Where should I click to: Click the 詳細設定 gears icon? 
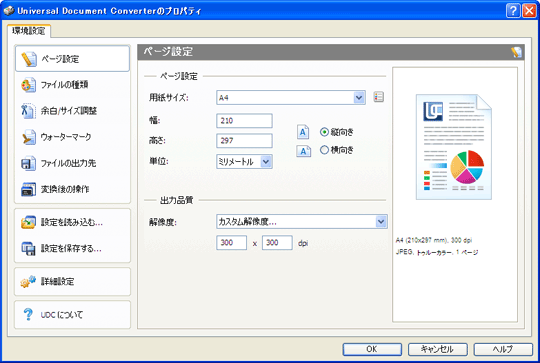coord(28,281)
